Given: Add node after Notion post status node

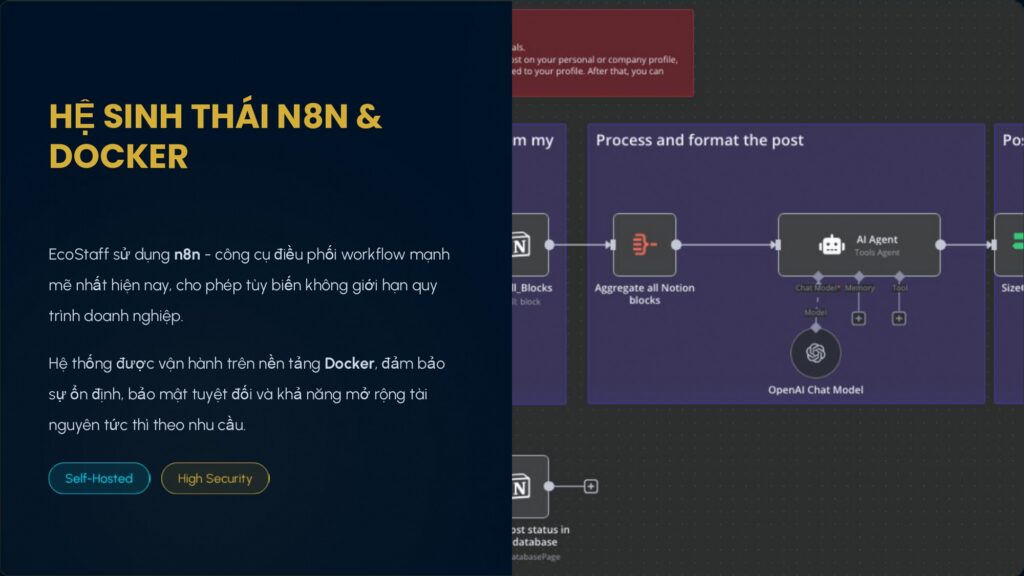Looking at the screenshot, I should tap(591, 486).
